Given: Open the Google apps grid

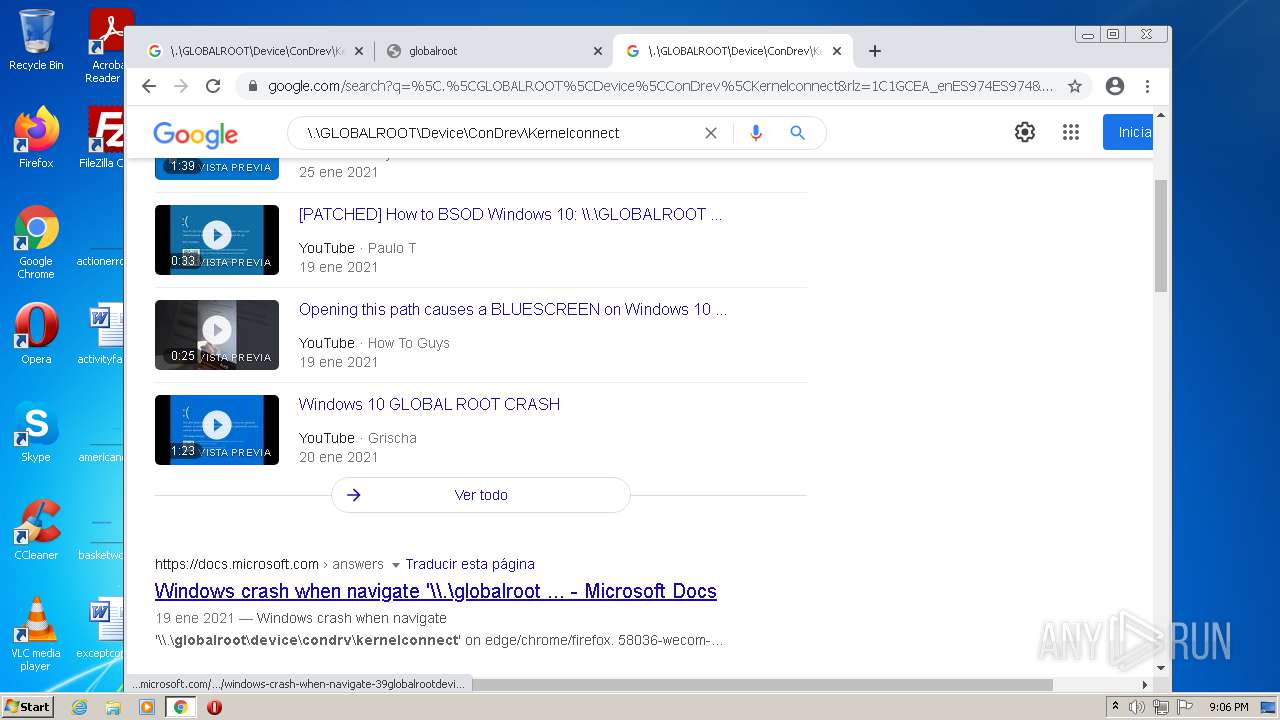Looking at the screenshot, I should (1071, 132).
